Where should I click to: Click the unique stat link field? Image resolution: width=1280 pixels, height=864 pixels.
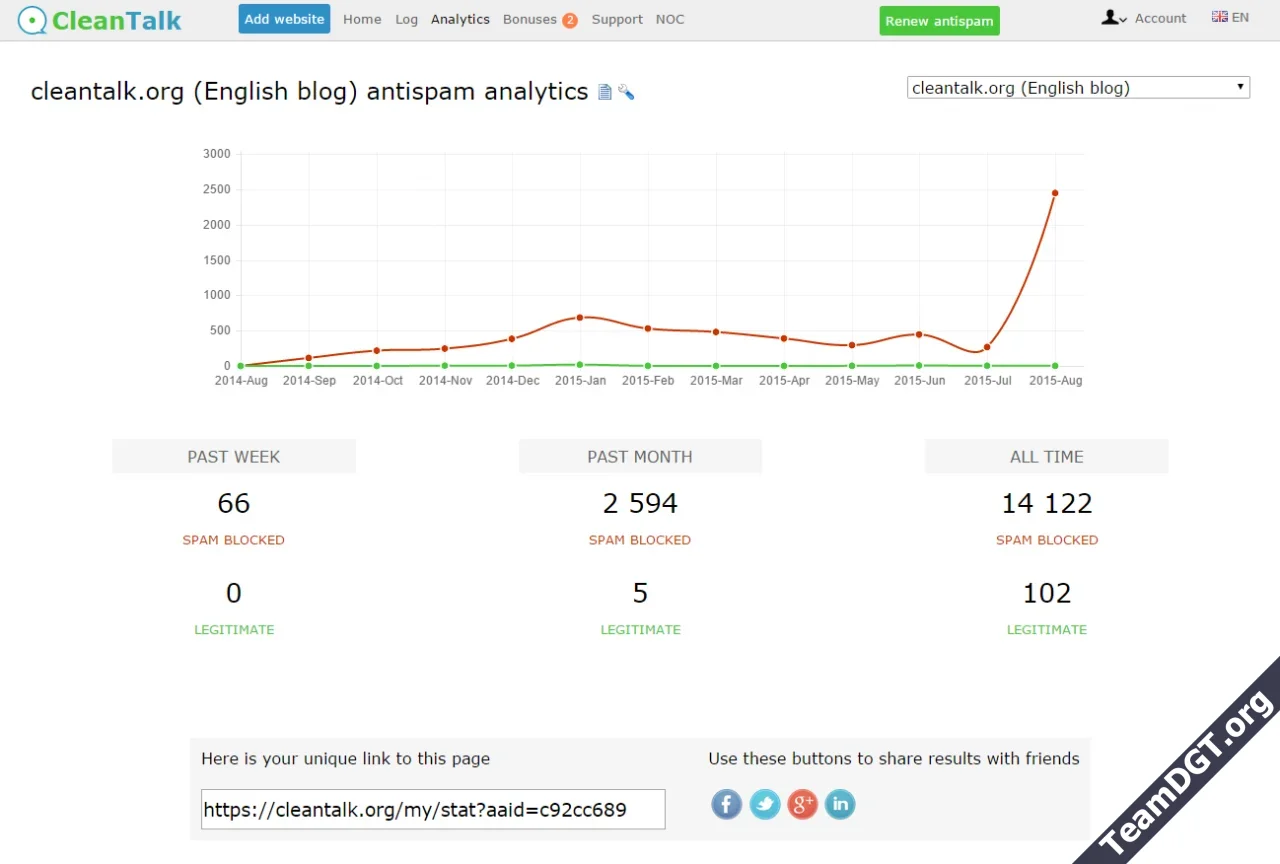click(x=433, y=809)
